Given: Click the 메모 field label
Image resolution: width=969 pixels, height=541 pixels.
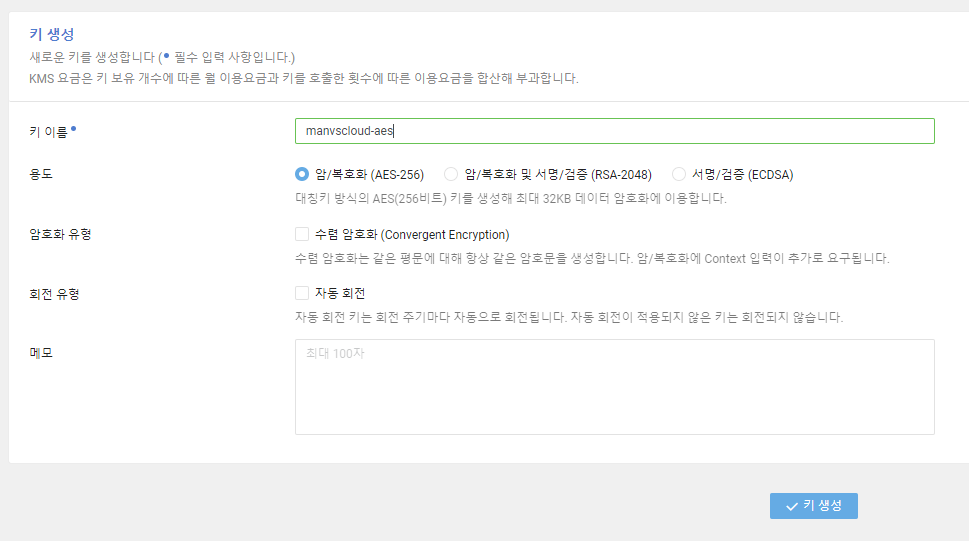Looking at the screenshot, I should tap(41, 353).
